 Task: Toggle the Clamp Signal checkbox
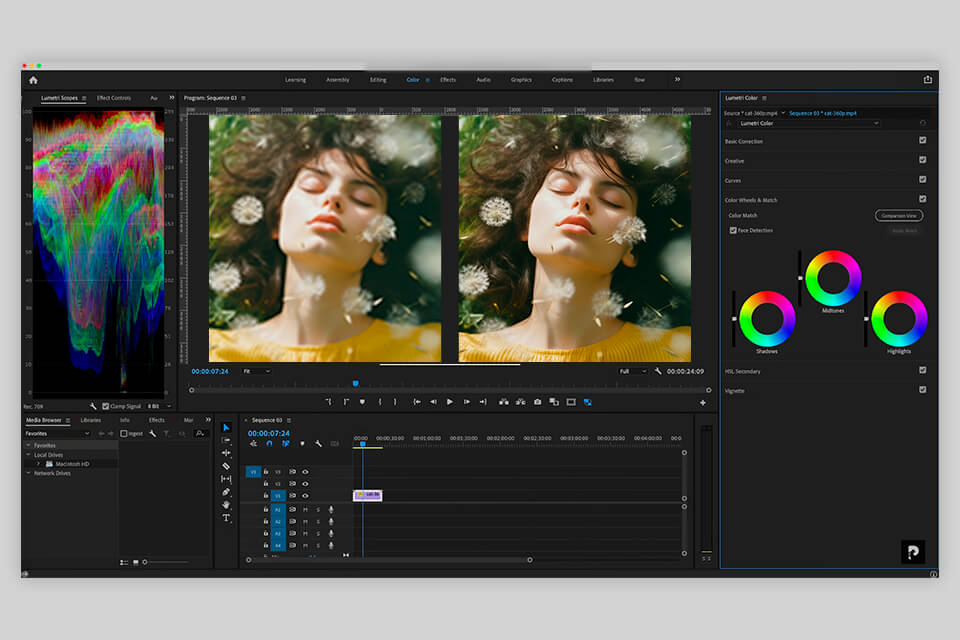click(x=106, y=406)
